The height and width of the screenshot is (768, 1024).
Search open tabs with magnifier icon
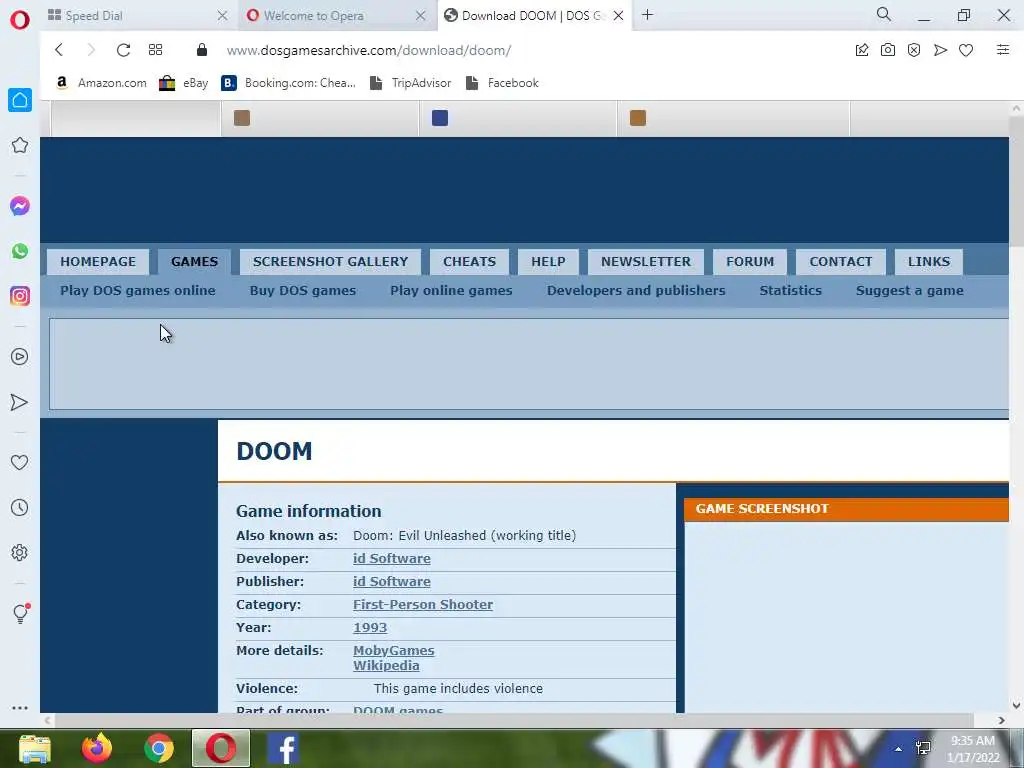coord(884,14)
